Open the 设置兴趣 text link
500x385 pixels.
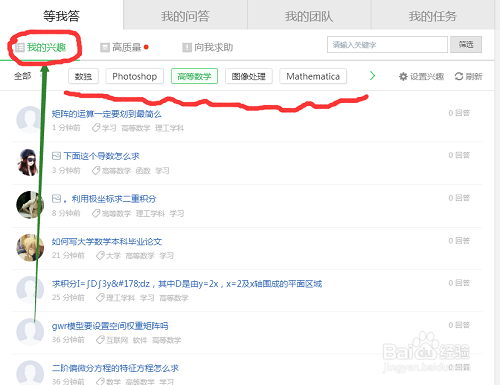[427, 77]
